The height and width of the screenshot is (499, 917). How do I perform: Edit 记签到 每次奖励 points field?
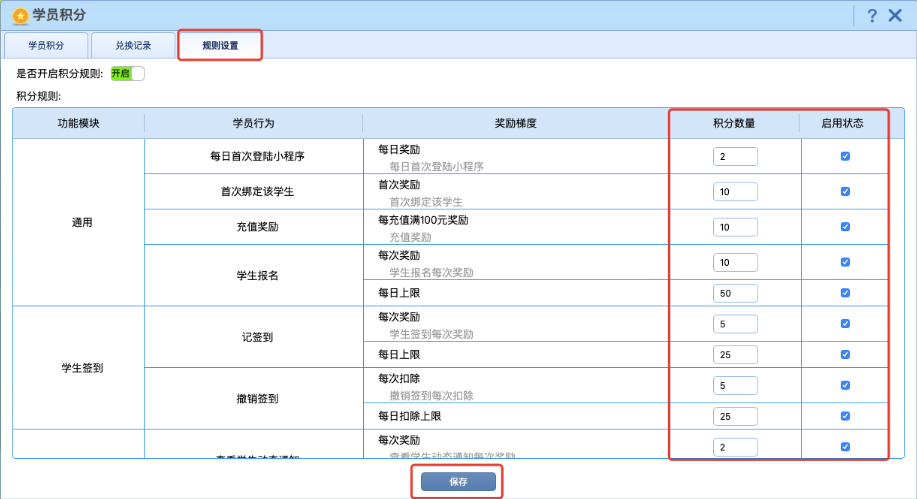tap(735, 324)
